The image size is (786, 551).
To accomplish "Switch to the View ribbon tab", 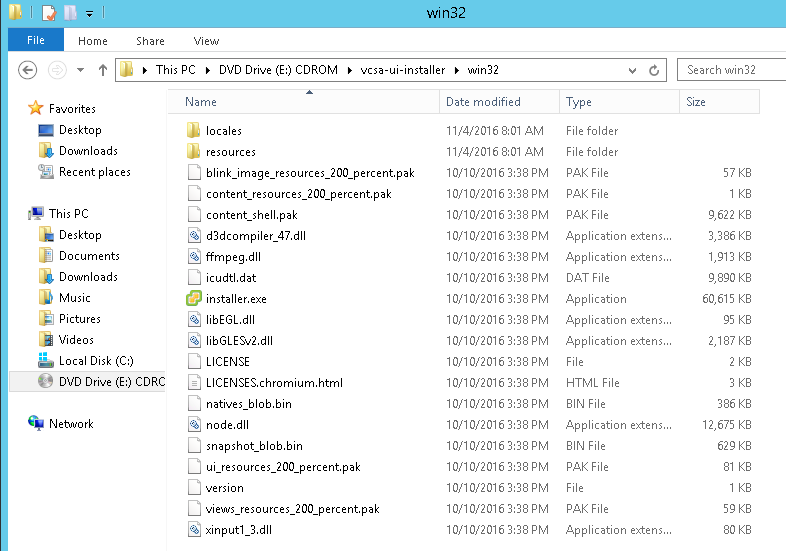I will click(x=206, y=41).
